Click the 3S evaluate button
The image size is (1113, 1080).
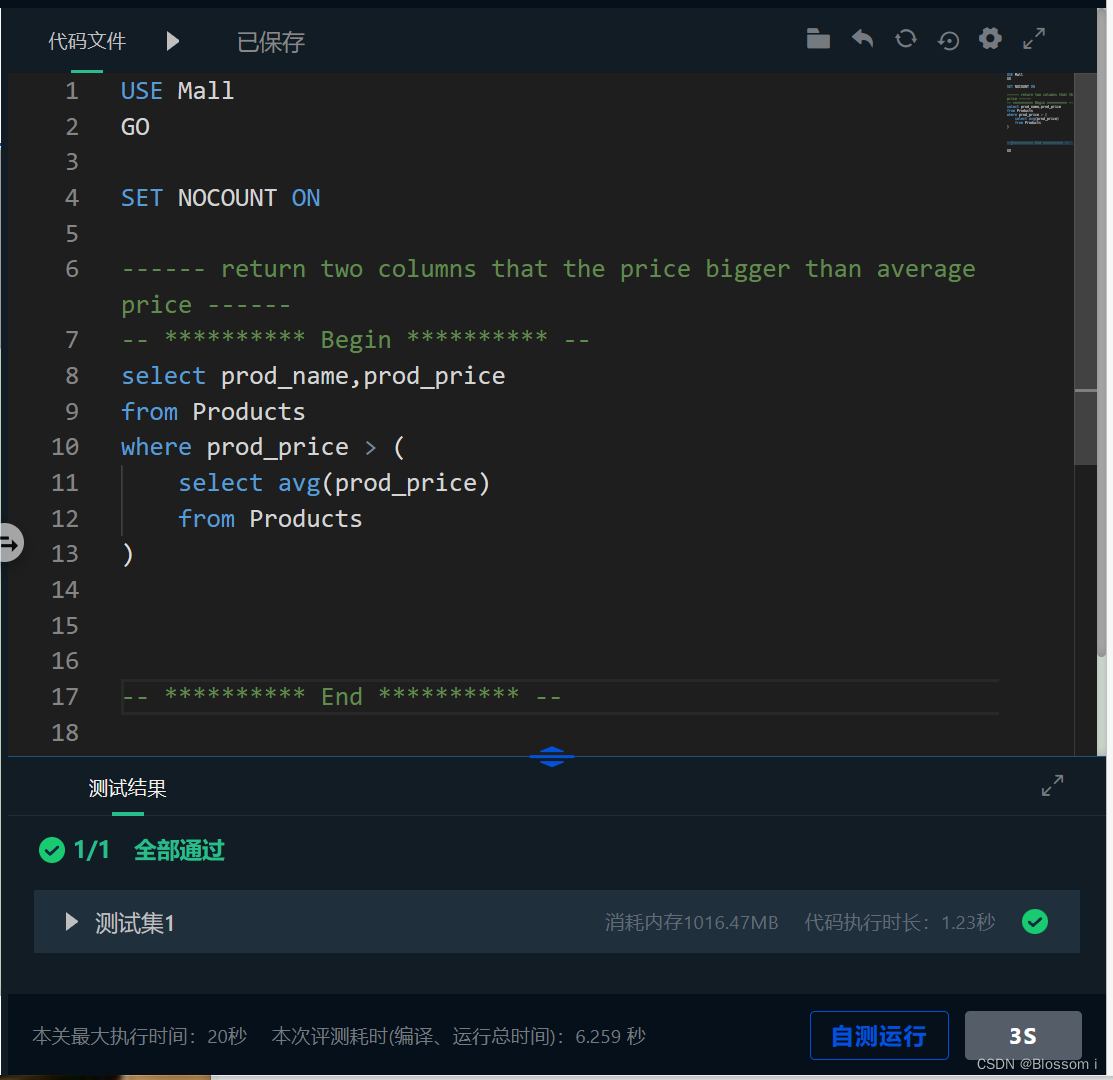pyautogui.click(x=1023, y=1035)
